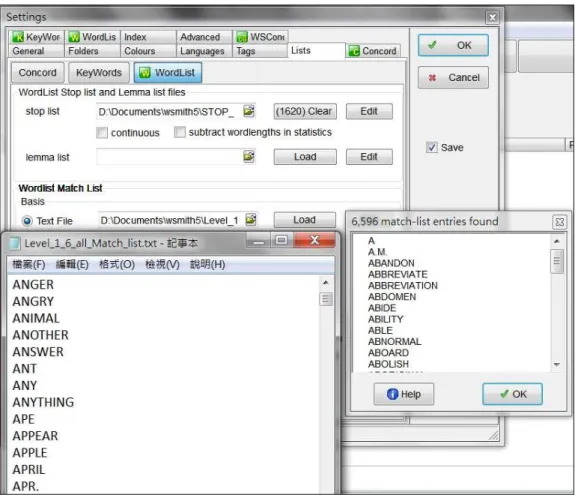Viewport: 575px width, 495px height.
Task: Open the WordList settings tab in top row
Action: [92, 37]
